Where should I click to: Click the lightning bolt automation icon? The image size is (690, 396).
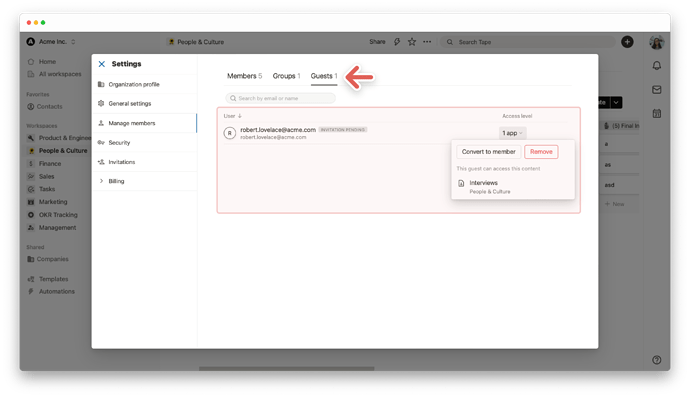click(x=397, y=42)
